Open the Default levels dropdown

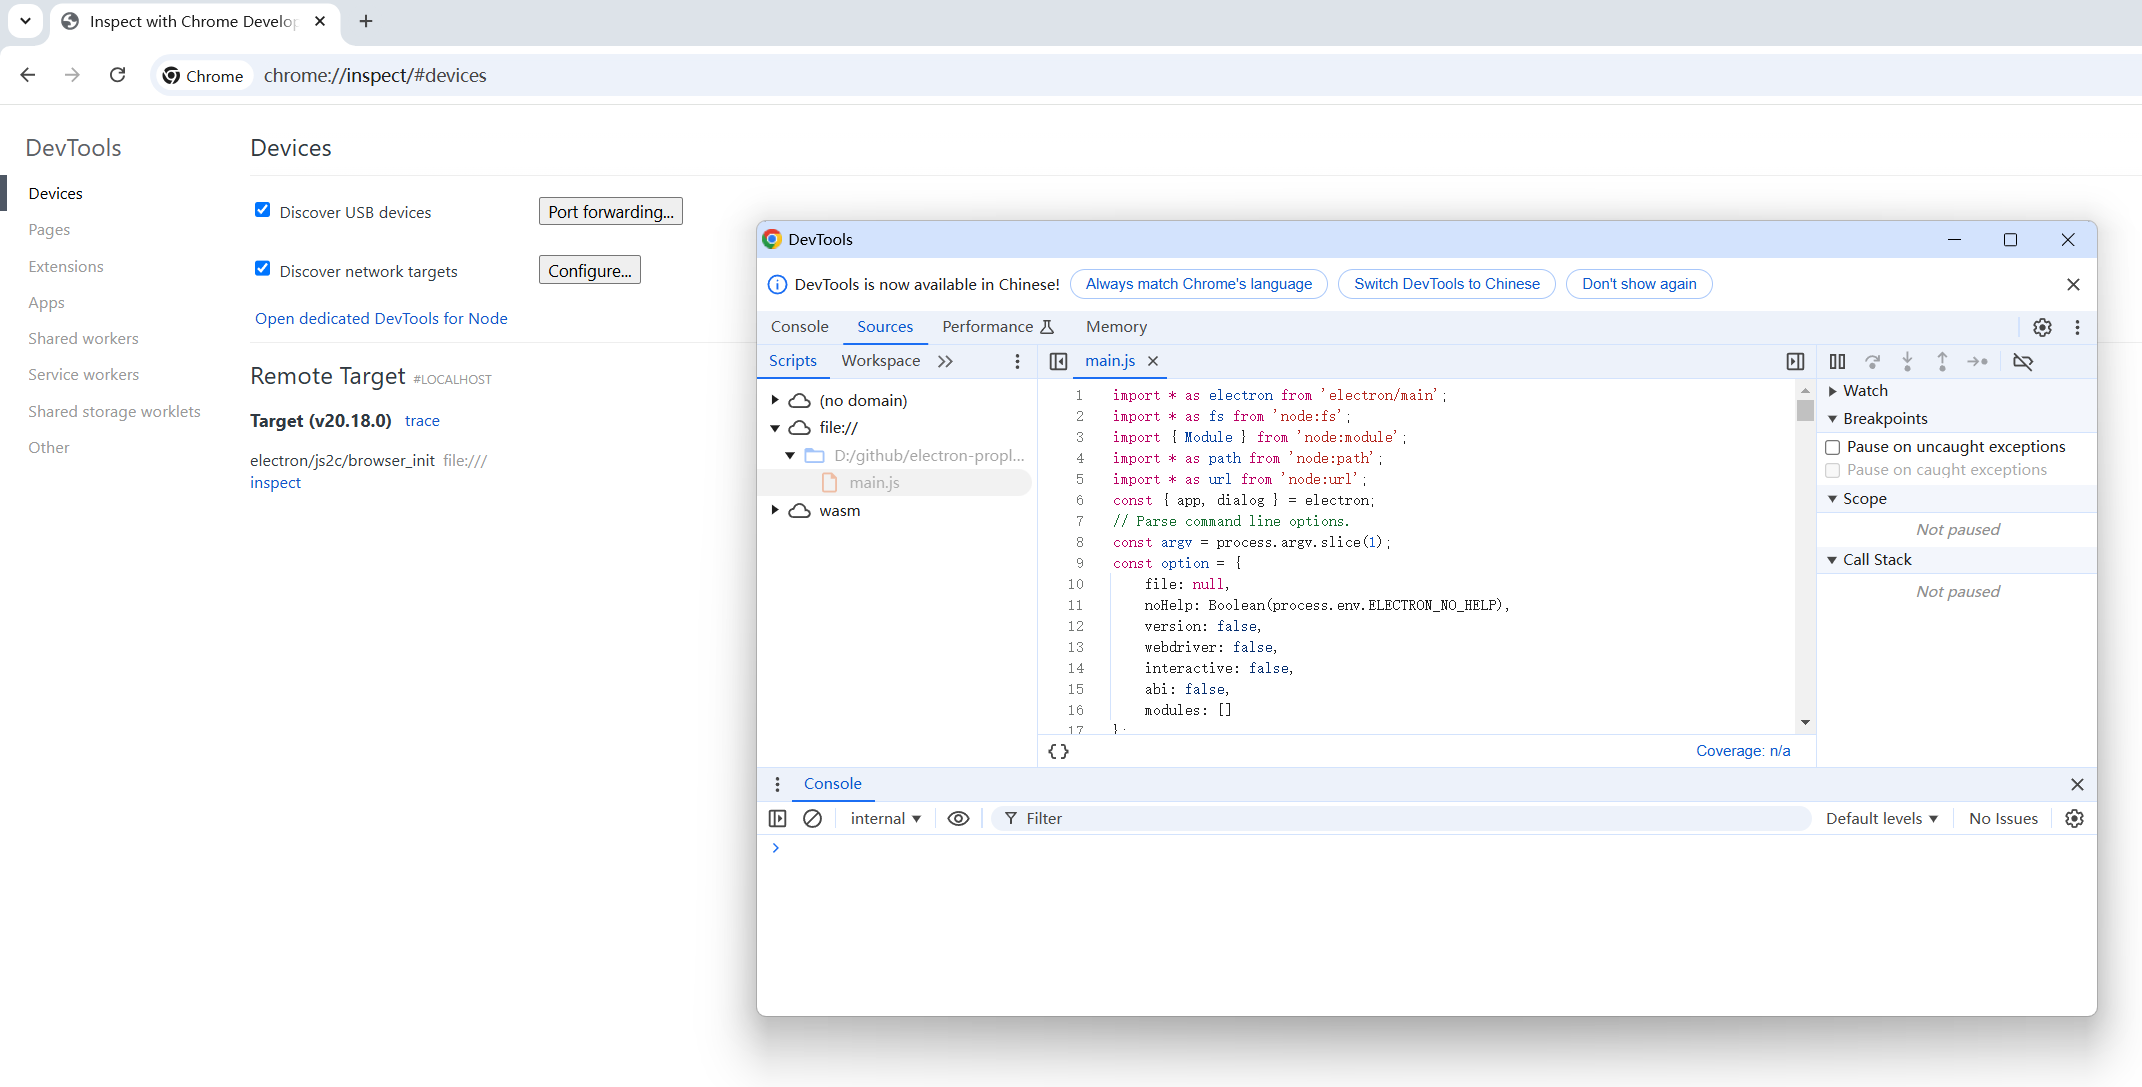pyautogui.click(x=1882, y=818)
